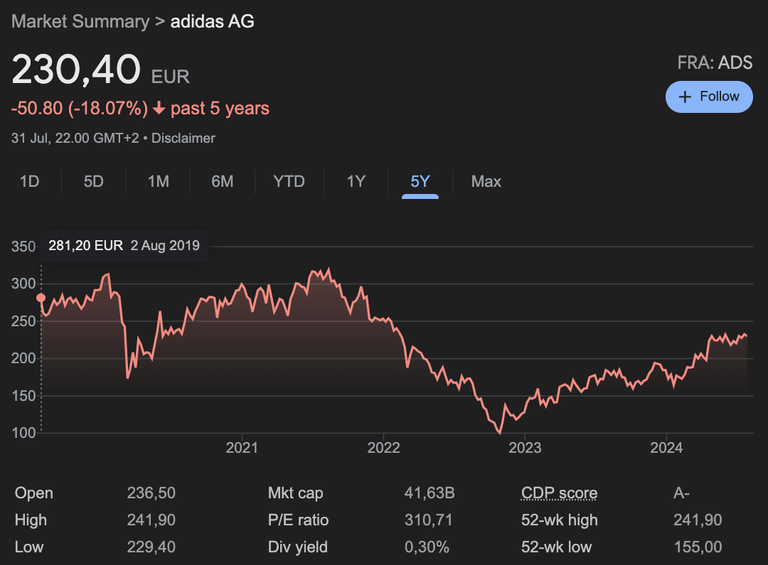Click the red down arrow beside percentage change
This screenshot has width=768, height=565.
tap(159, 108)
